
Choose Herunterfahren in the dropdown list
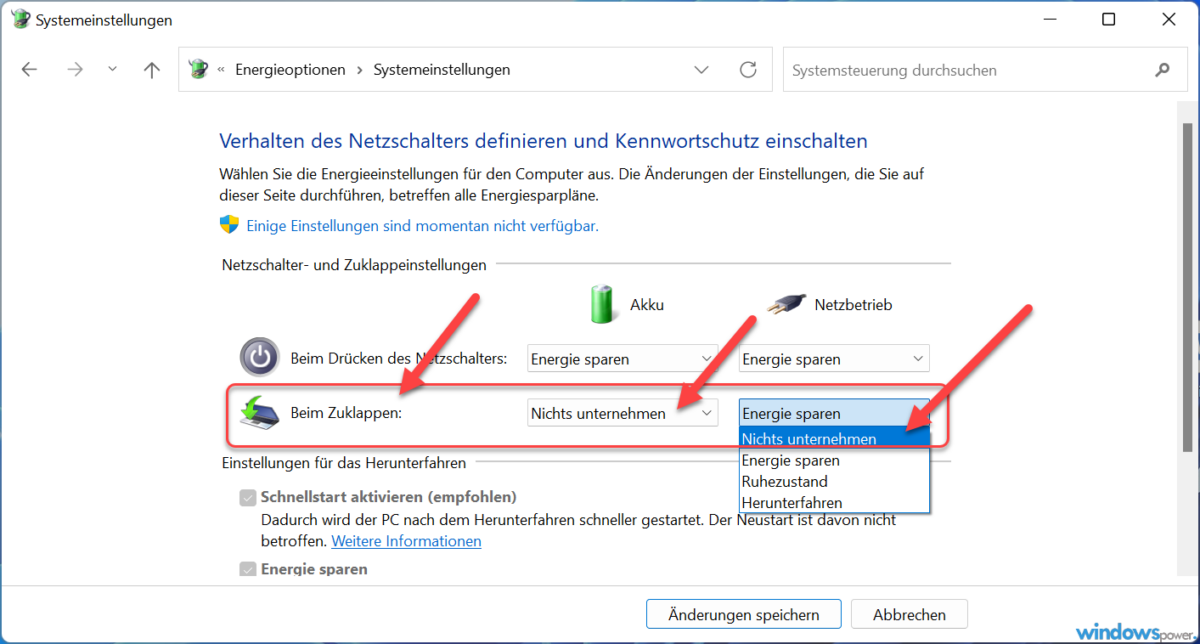[x=792, y=502]
